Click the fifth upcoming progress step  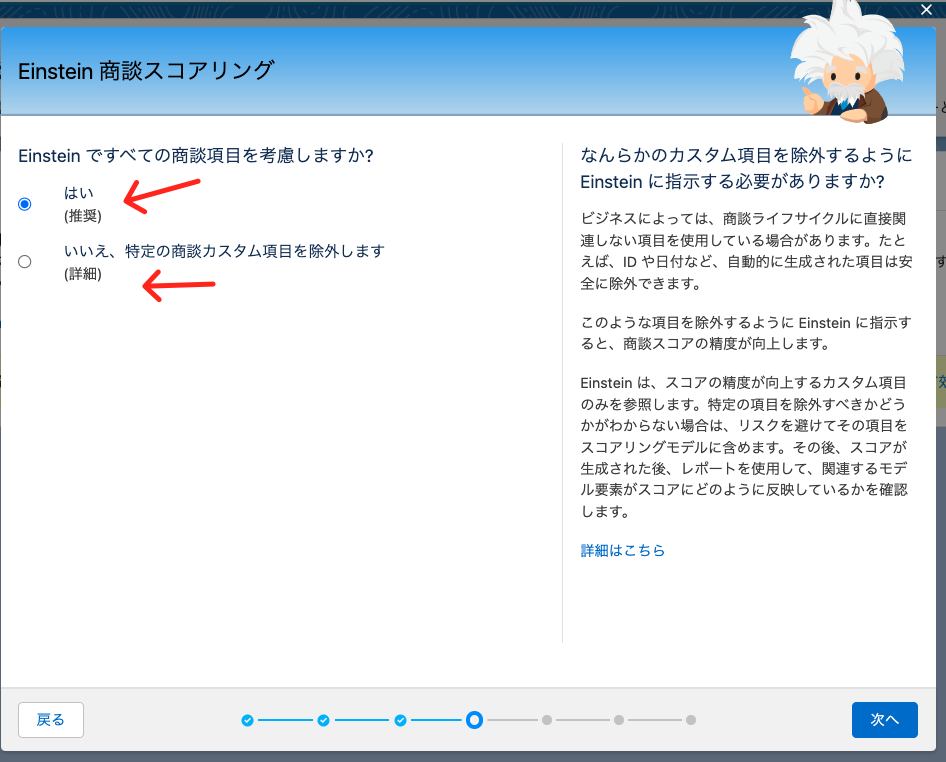547,720
